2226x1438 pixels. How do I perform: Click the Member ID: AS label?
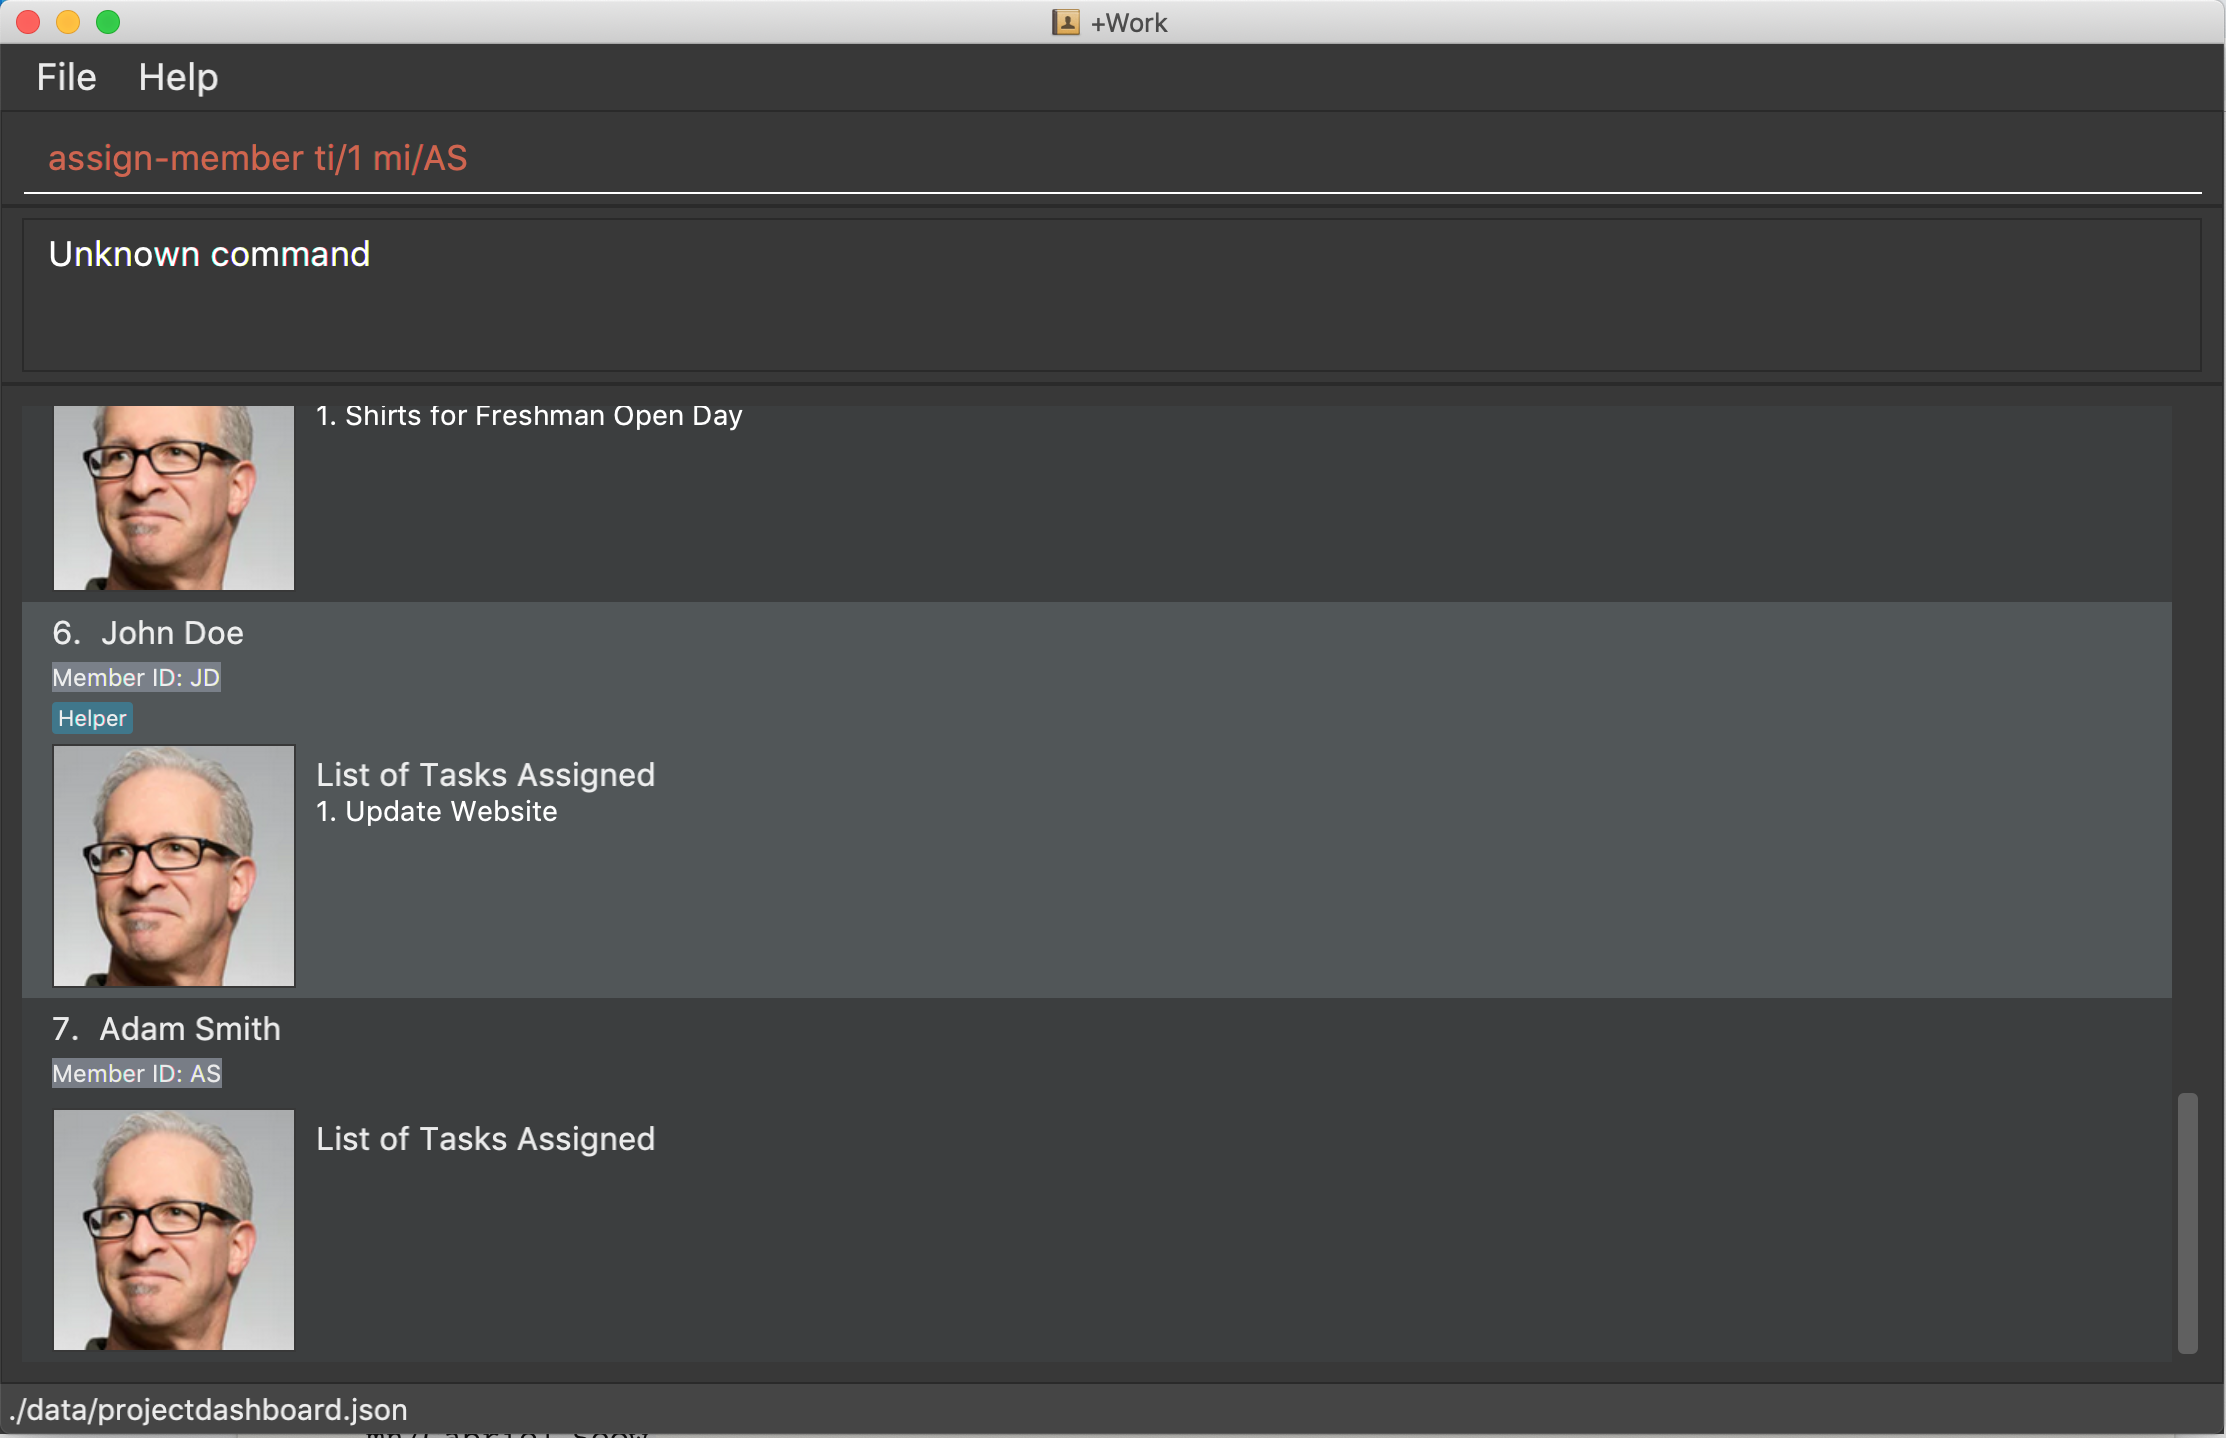click(x=136, y=1073)
